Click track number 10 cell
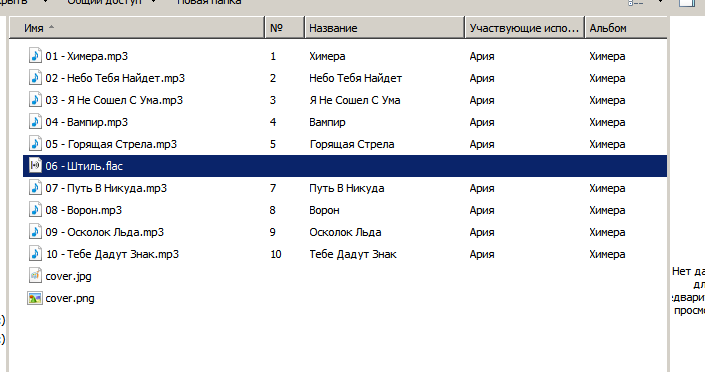This screenshot has width=705, height=372. (x=276, y=255)
